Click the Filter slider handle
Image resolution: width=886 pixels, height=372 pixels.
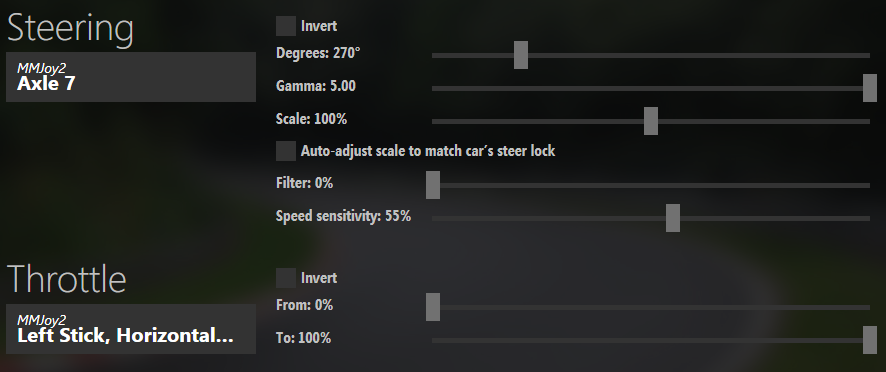433,185
